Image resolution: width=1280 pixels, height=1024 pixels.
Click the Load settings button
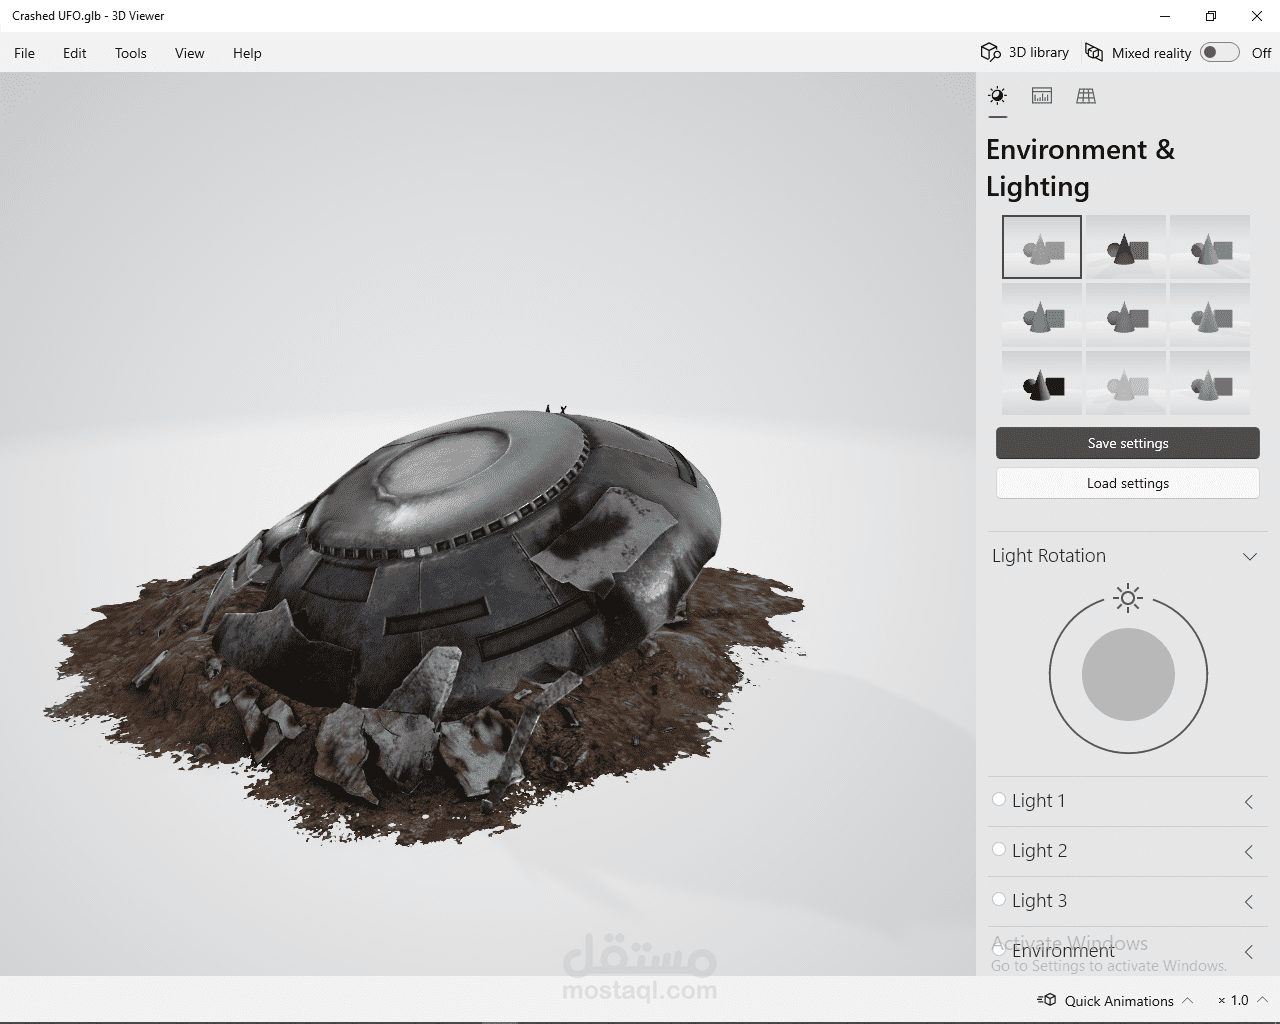click(x=1128, y=483)
